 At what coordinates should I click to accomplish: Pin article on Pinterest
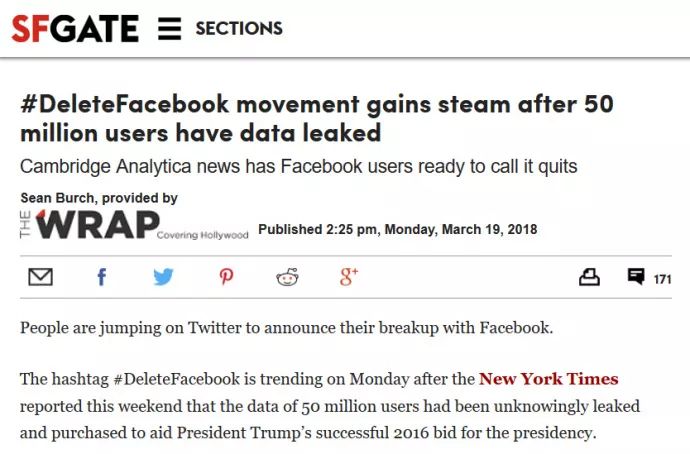[x=226, y=277]
